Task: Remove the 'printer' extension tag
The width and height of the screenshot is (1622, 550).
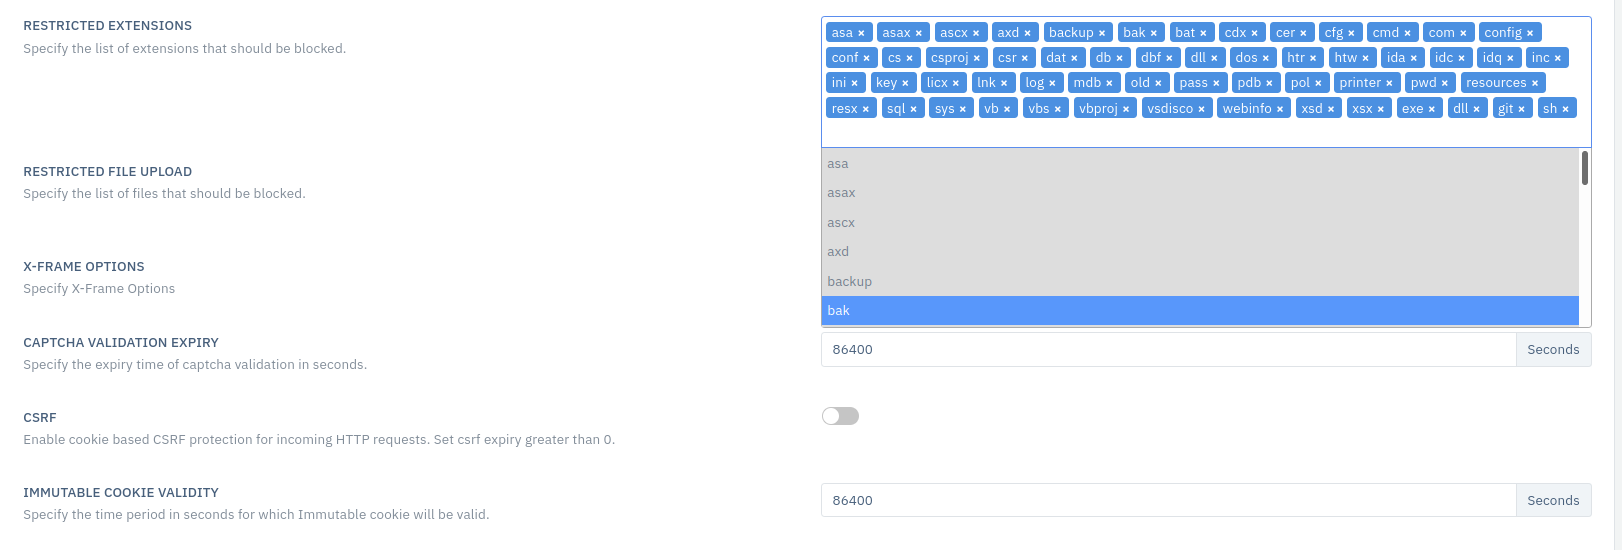Action: tap(1389, 83)
